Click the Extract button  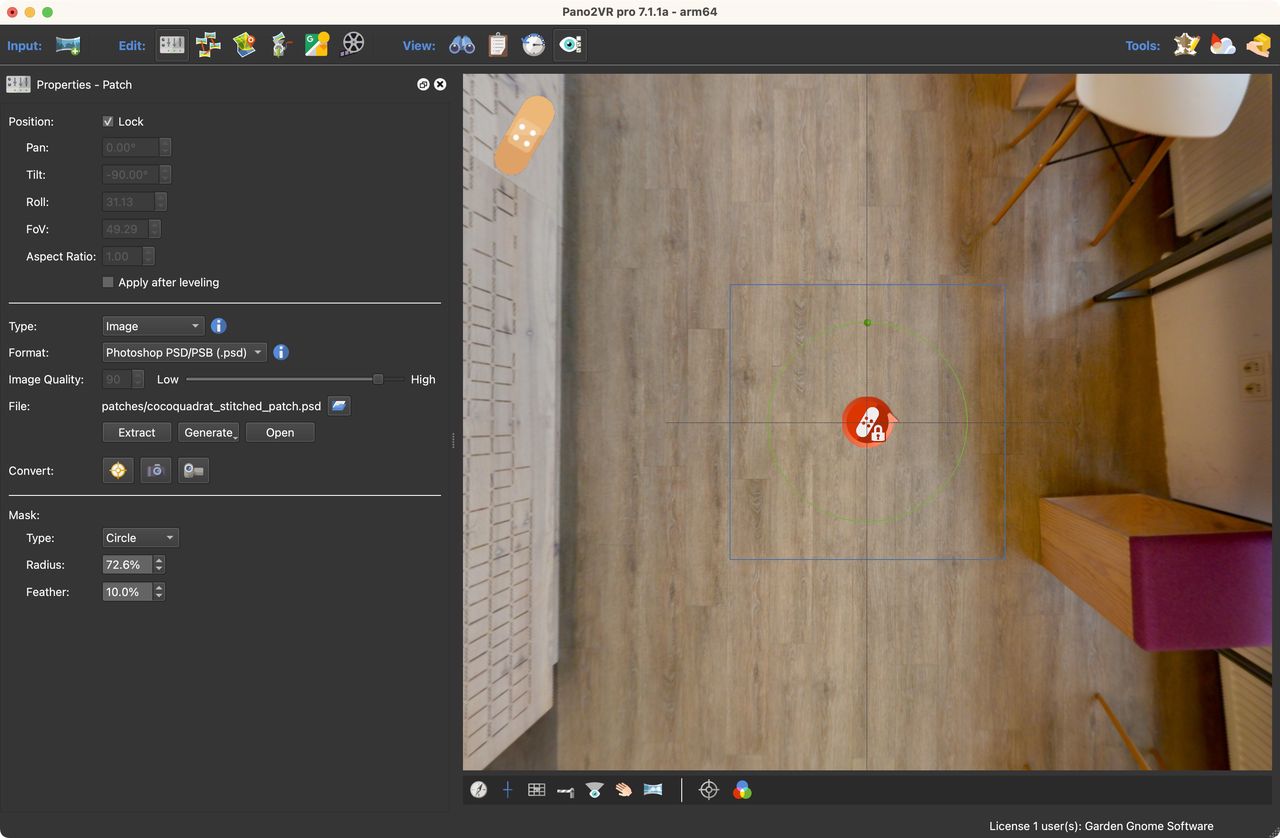click(137, 433)
